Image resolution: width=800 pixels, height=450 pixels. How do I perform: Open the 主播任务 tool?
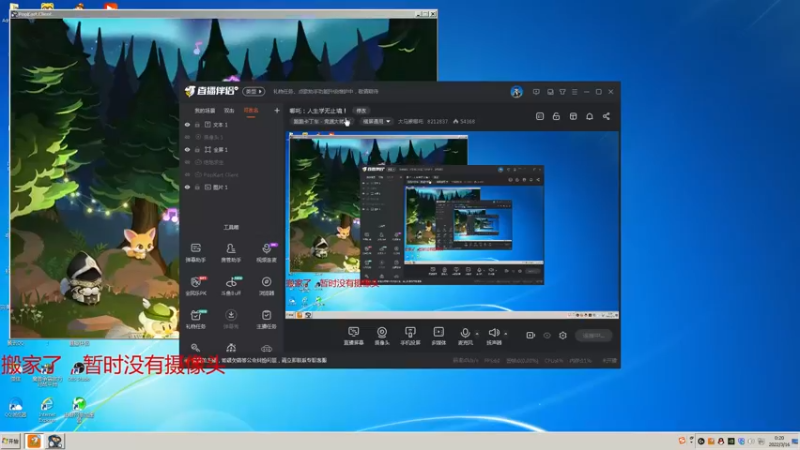point(266,319)
